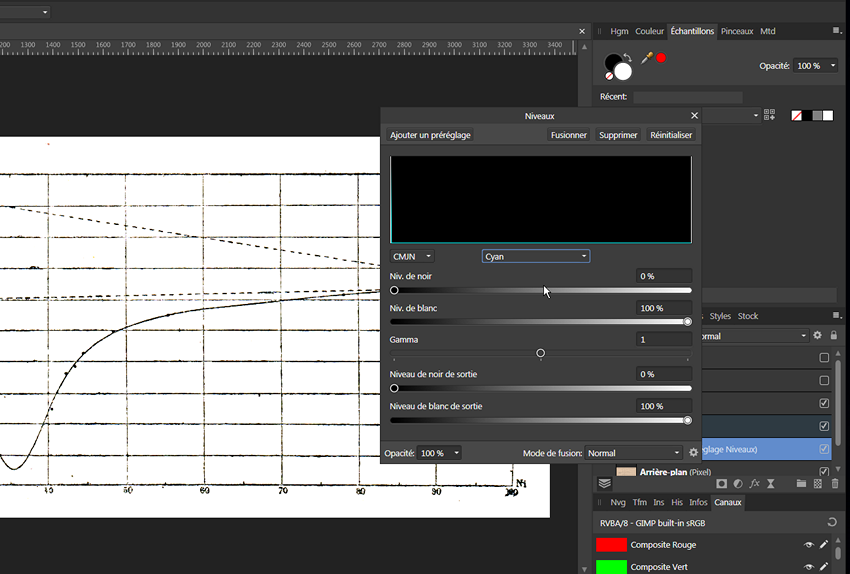The image size is (850, 574).
Task: Close the Niveaux dialog
Action: (694, 115)
